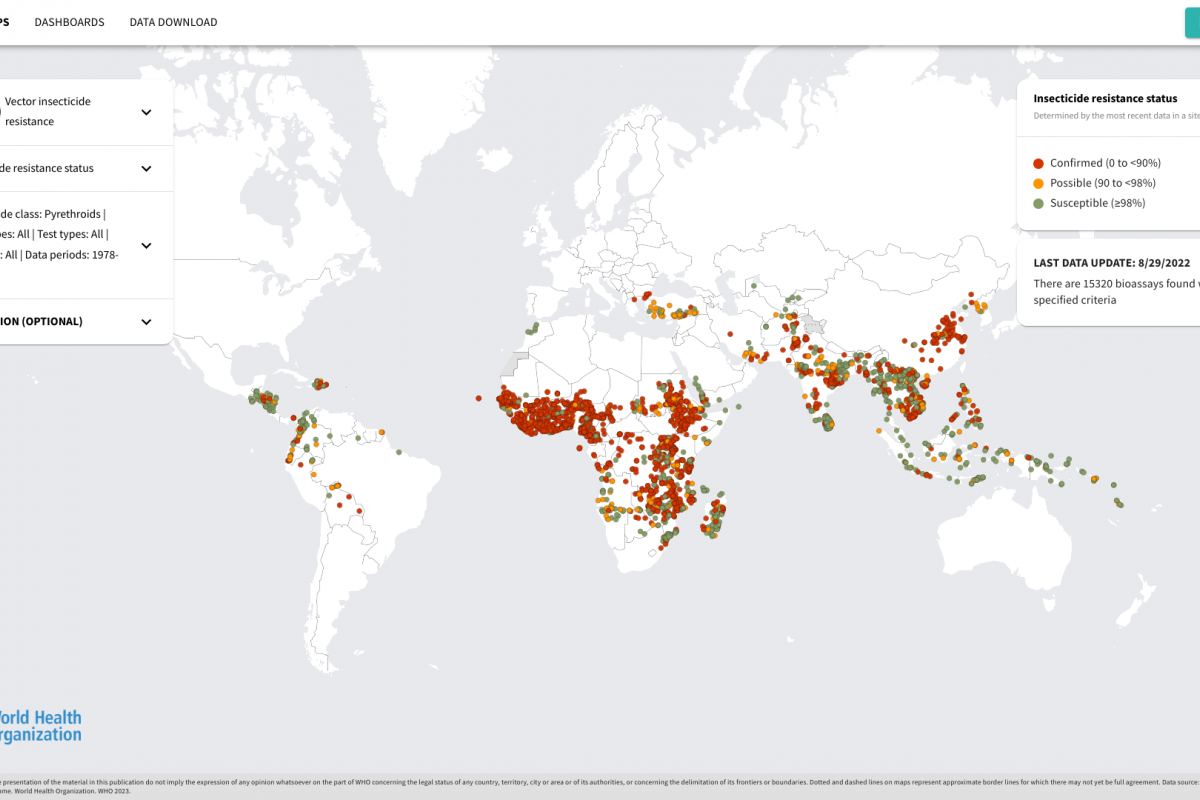Click the Last Data Update info card
Screen dimensions: 1200x800
click(x=1108, y=281)
